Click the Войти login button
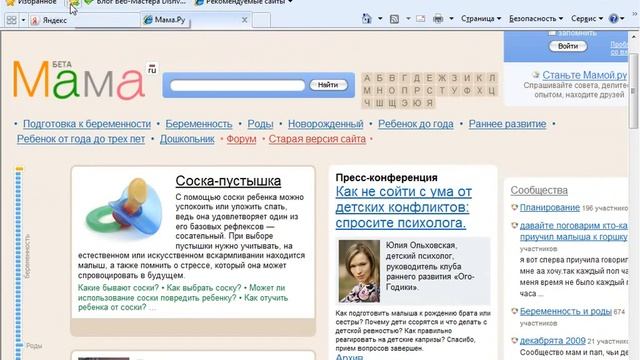 (568, 46)
